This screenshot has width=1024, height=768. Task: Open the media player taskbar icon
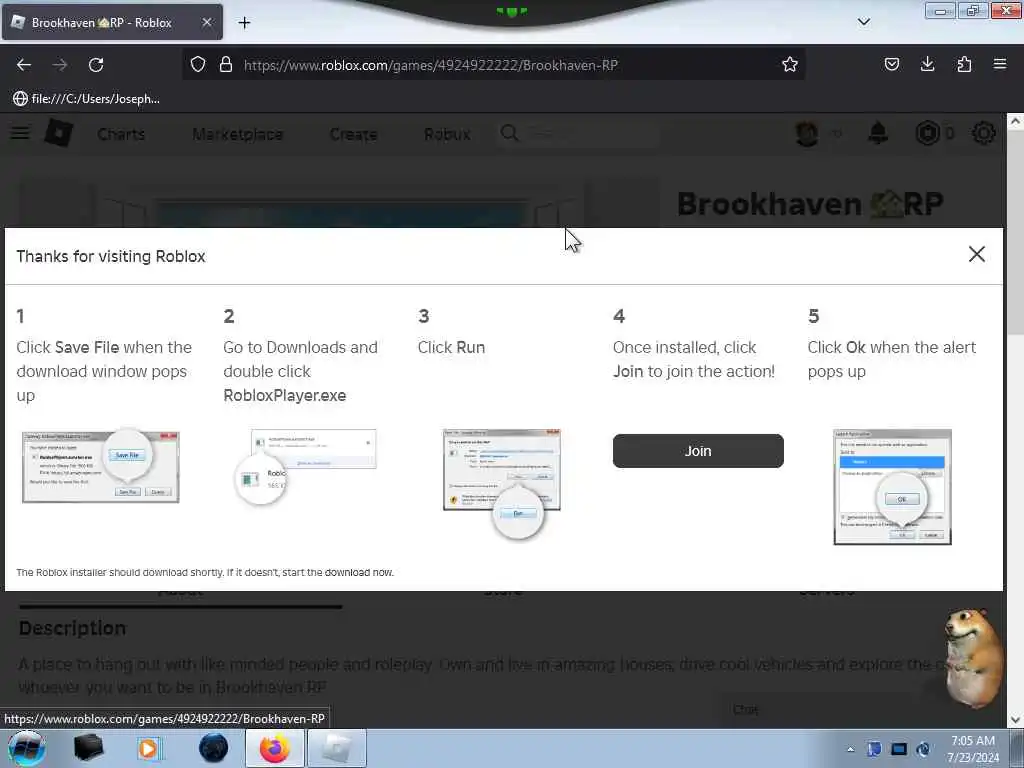(x=148, y=748)
